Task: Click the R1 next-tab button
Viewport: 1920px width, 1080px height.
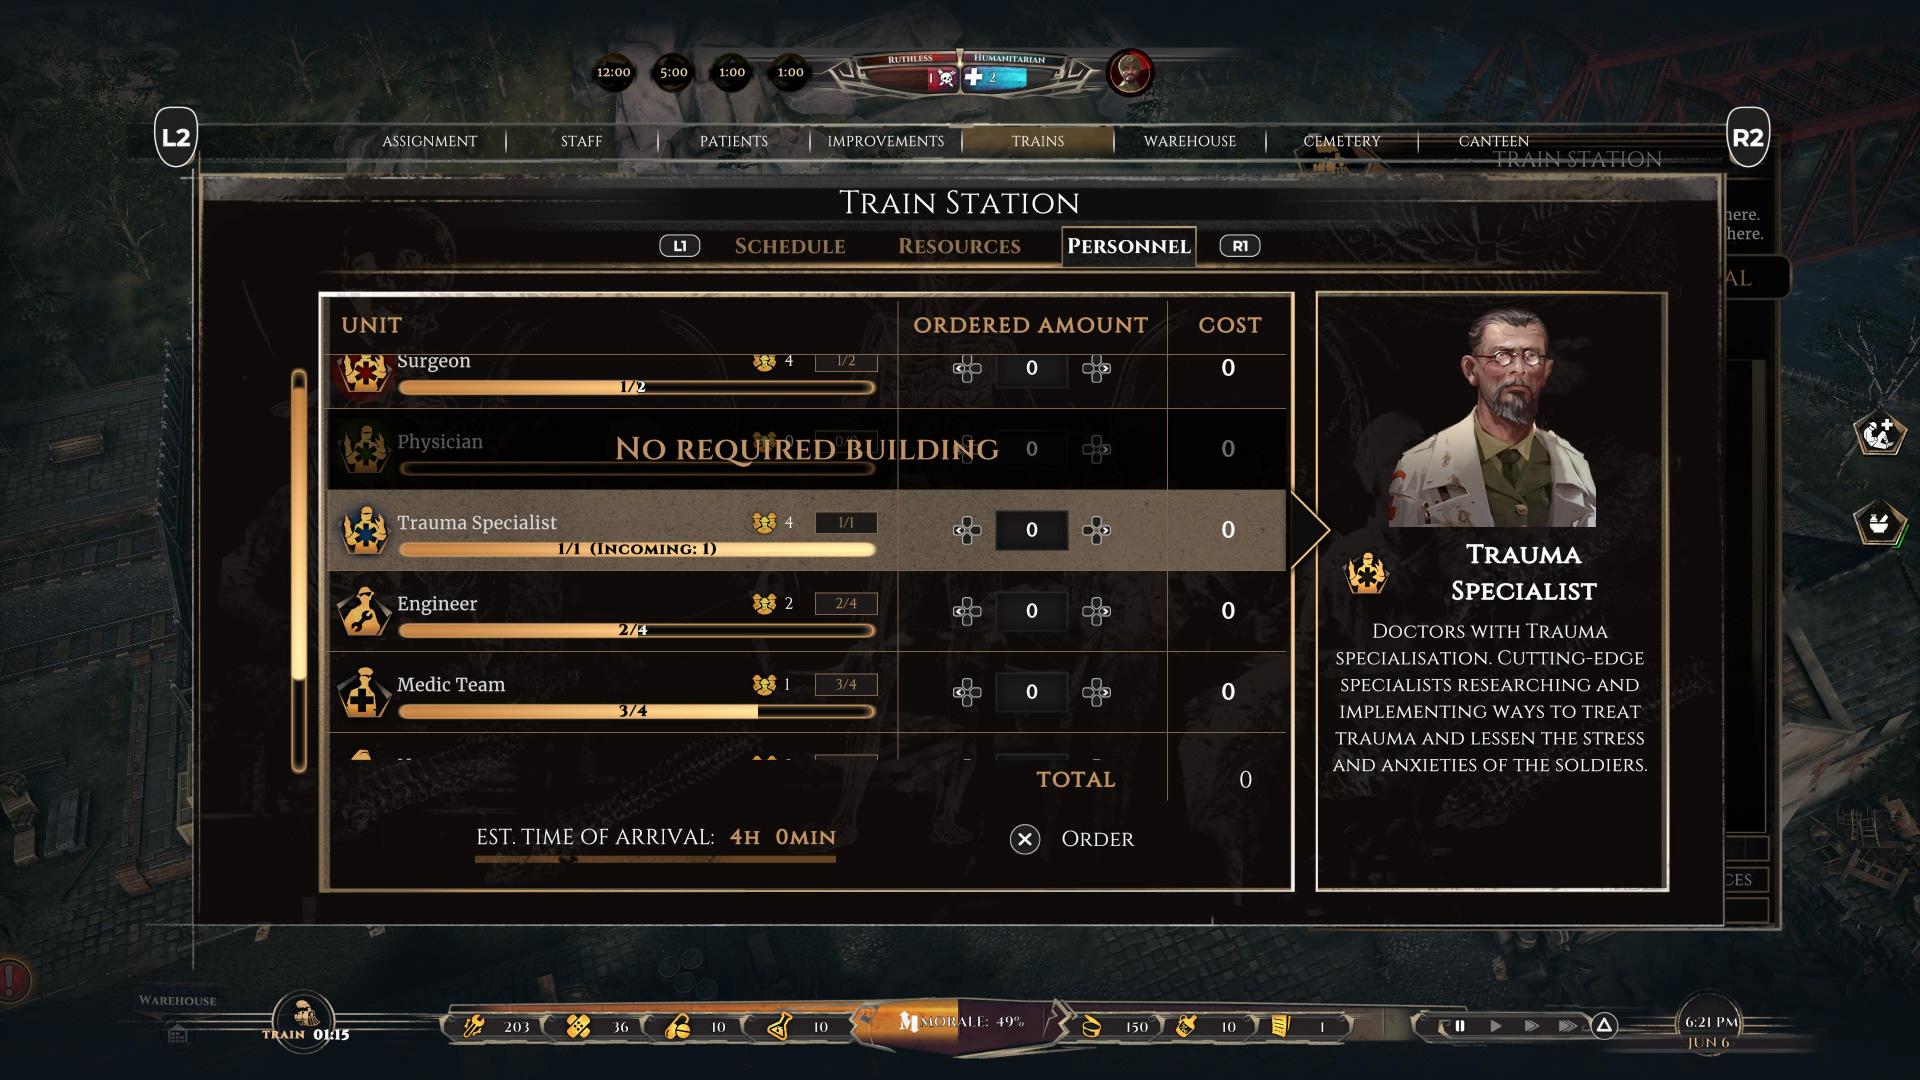Action: (1240, 246)
